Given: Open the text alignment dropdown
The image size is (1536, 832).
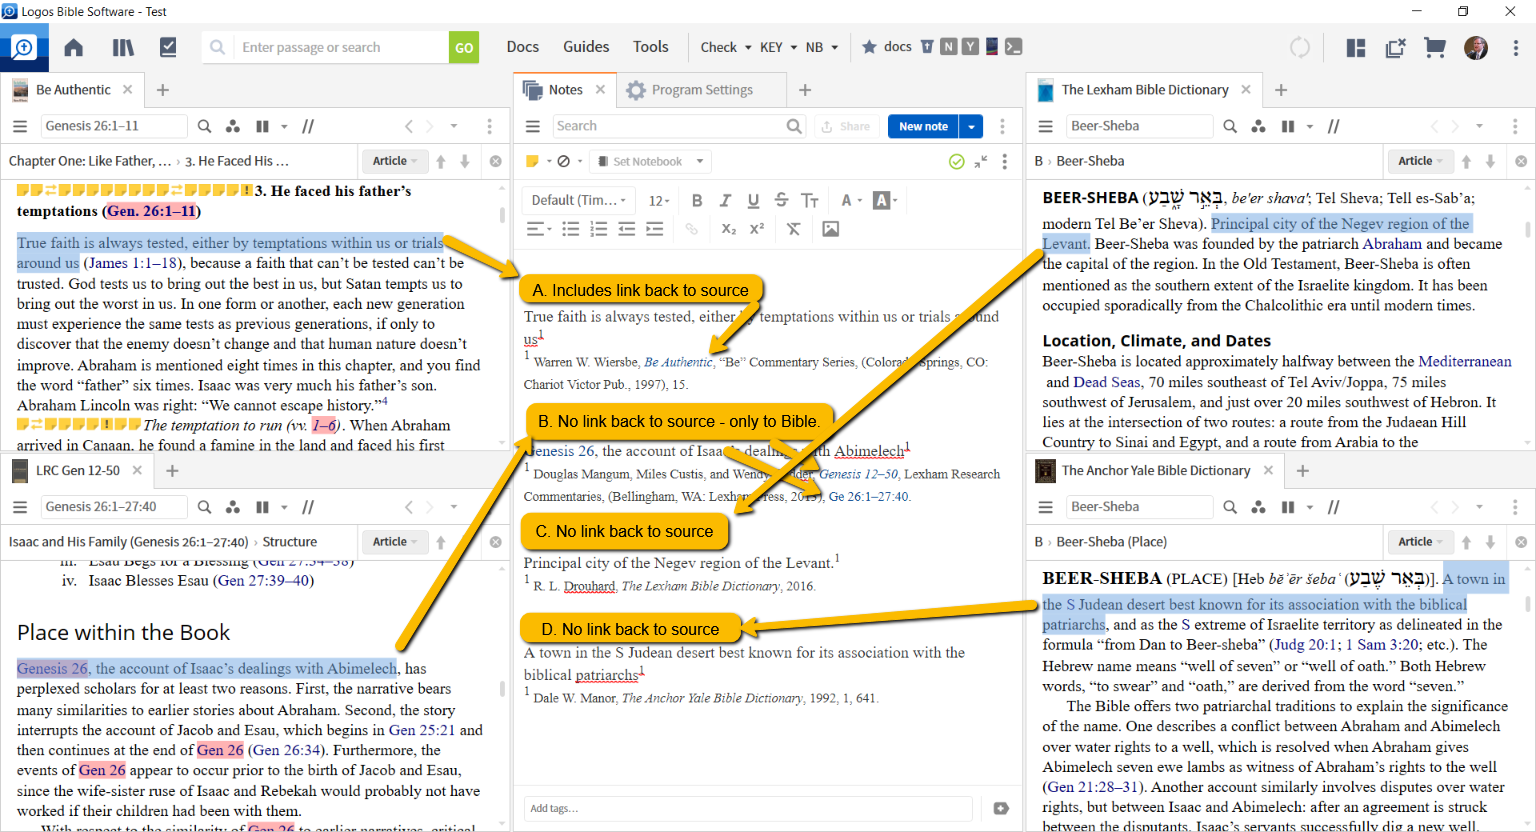Looking at the screenshot, I should click(539, 229).
